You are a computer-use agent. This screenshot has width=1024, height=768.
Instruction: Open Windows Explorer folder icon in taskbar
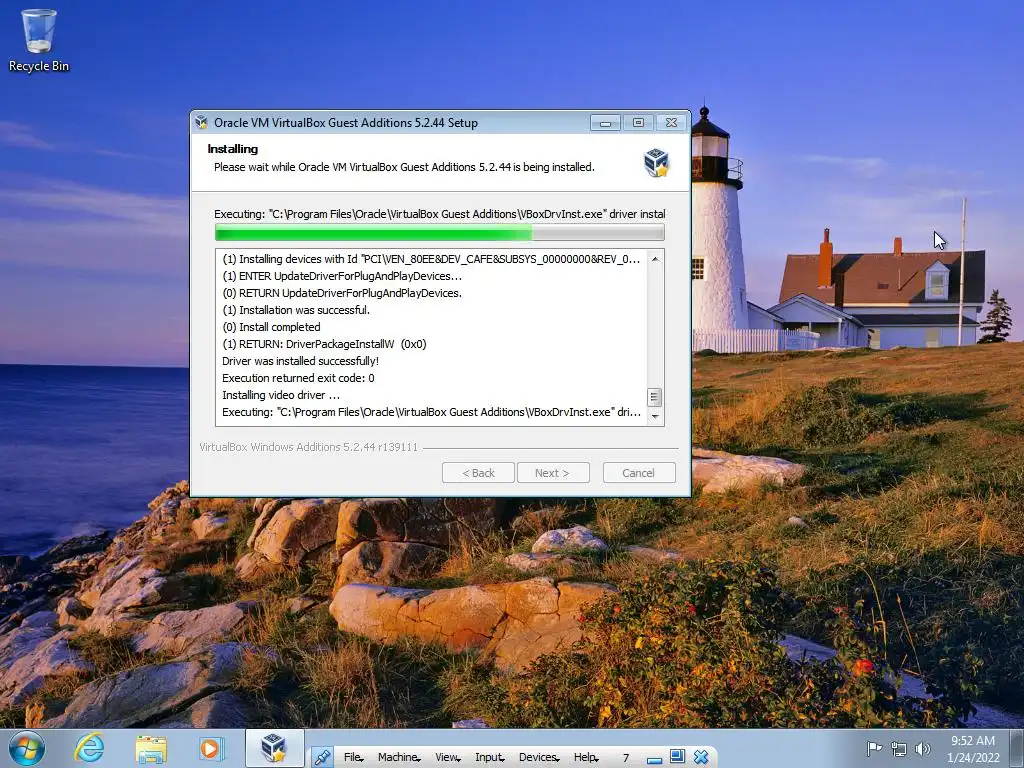151,748
